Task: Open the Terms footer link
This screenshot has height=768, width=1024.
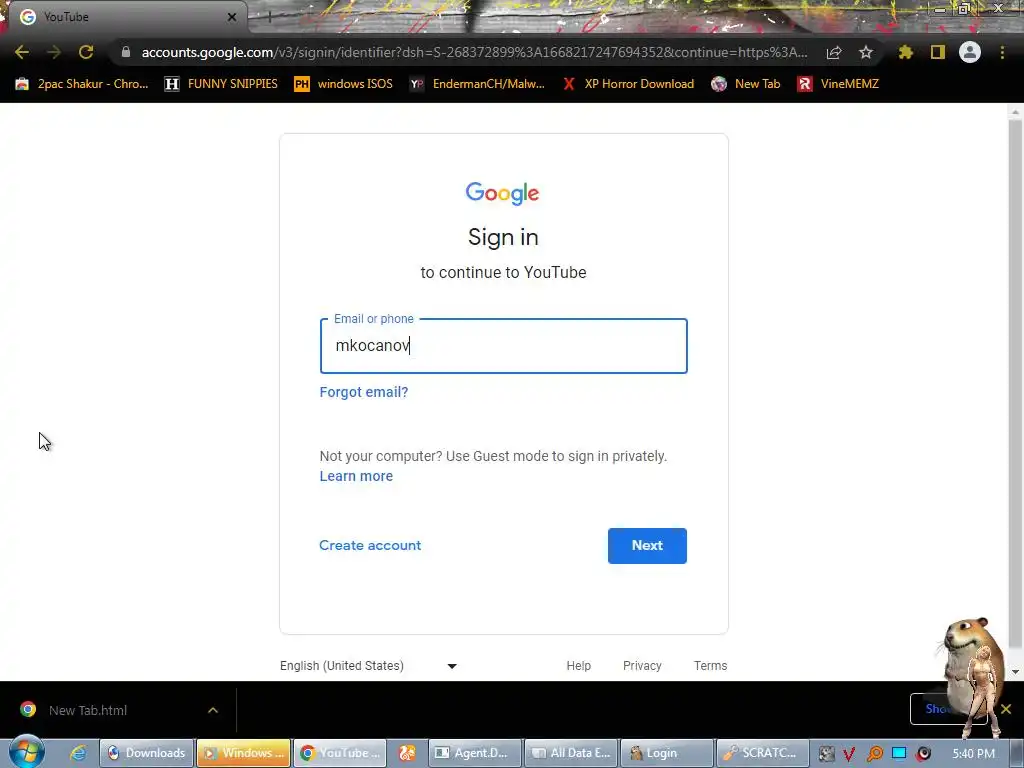Action: click(710, 665)
